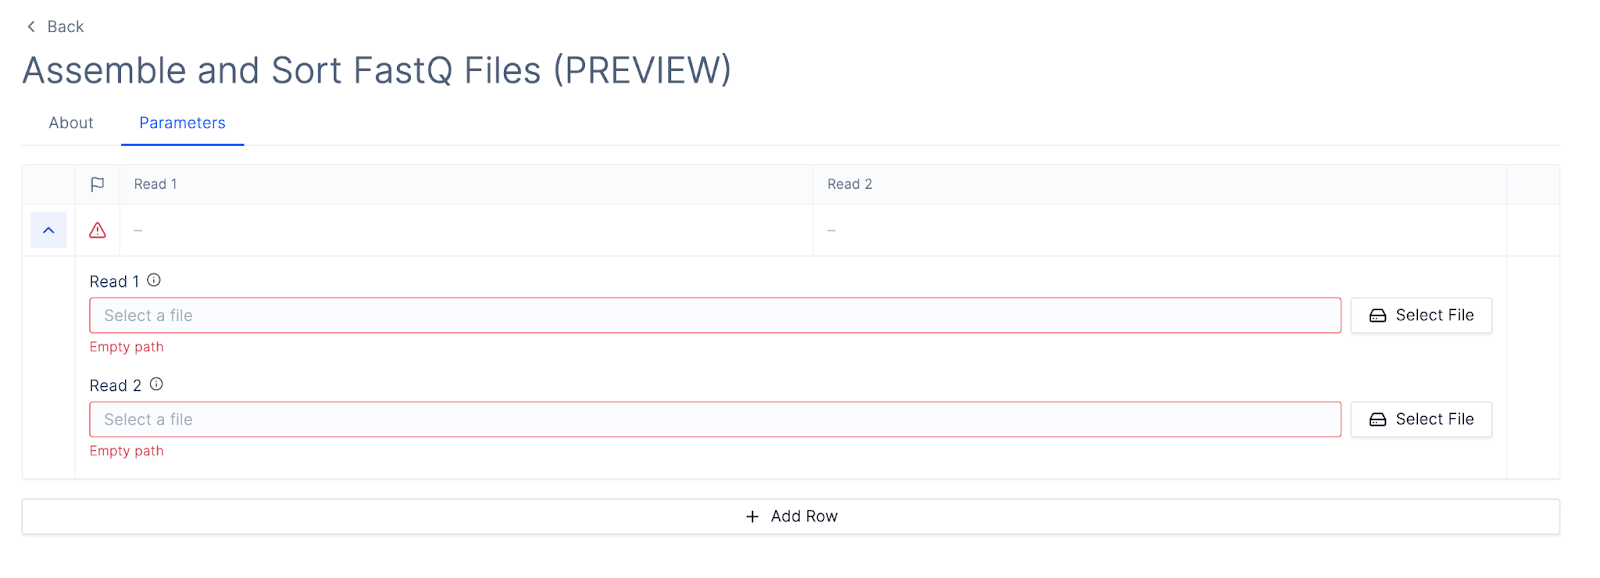
Task: Click the Empty path error message under Read 1
Action: click(126, 346)
